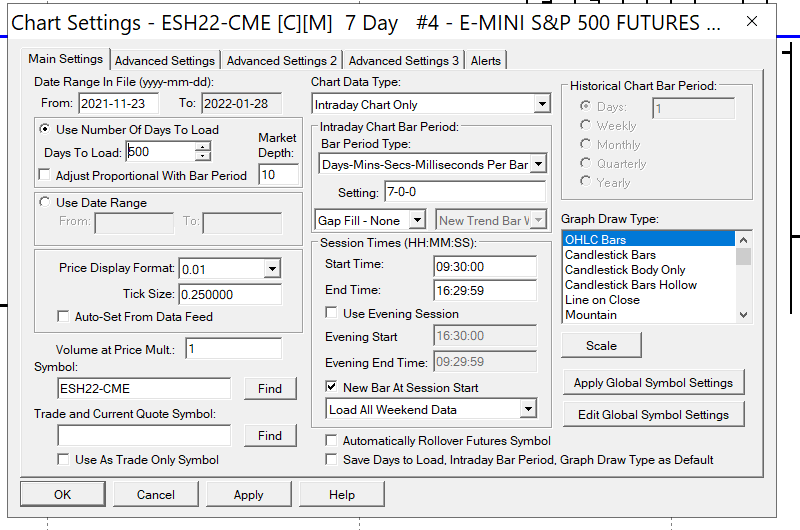Viewport: 800px width, 530px height.
Task: Open the Advanced Settings 2 tab
Action: point(282,61)
